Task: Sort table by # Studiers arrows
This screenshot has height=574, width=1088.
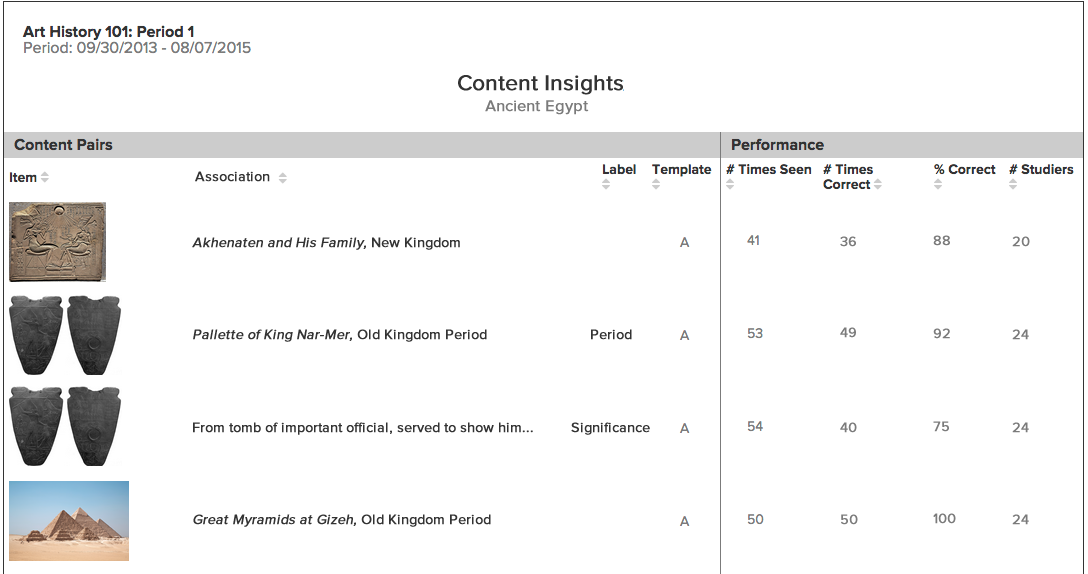Action: click(x=1013, y=185)
